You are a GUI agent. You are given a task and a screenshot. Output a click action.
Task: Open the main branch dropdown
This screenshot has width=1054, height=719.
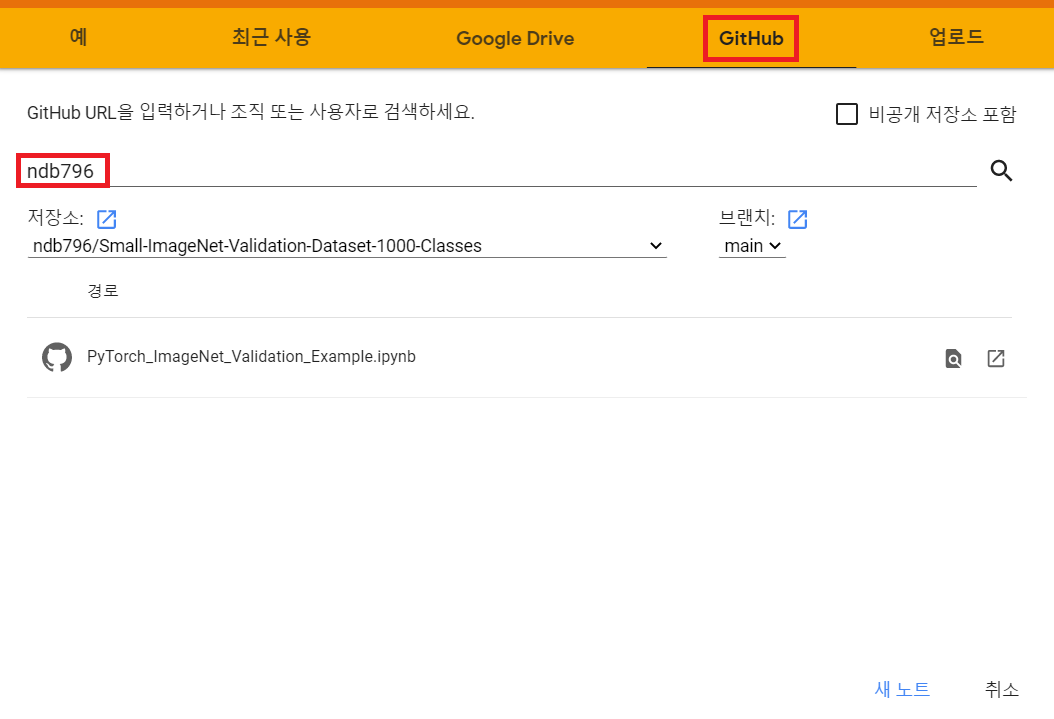coord(752,246)
